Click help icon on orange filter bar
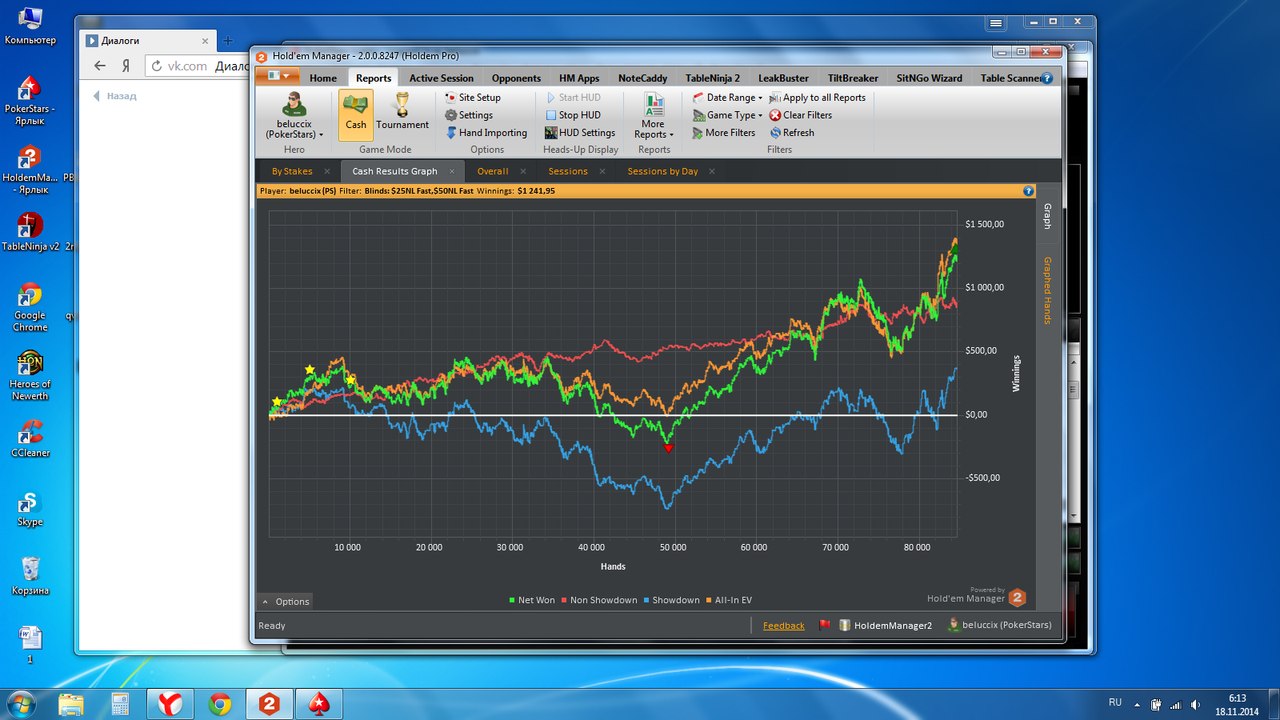 tap(1028, 190)
